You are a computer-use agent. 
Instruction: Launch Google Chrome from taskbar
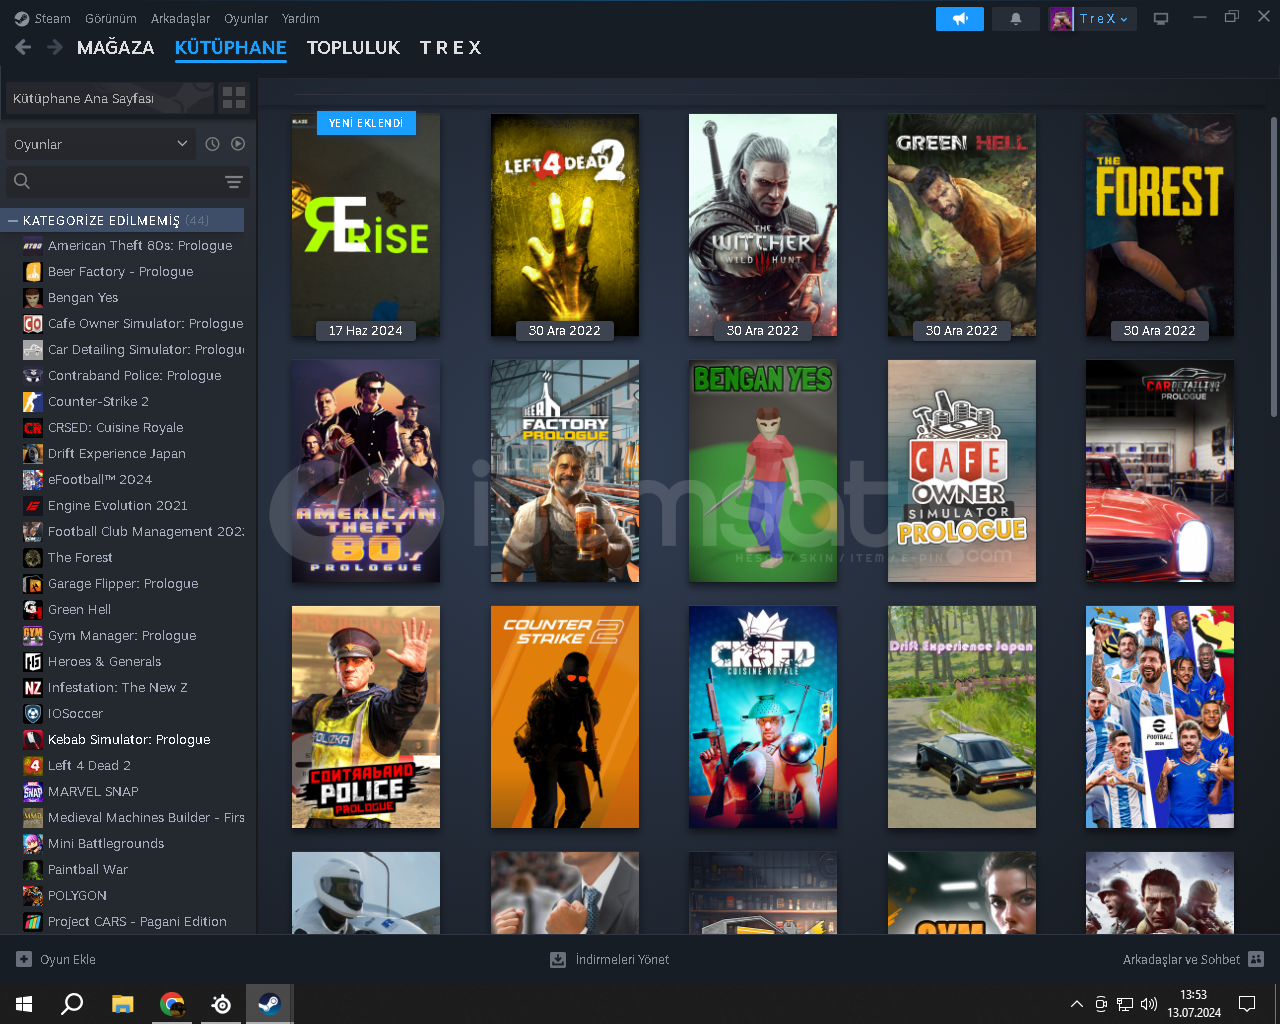(x=172, y=1003)
